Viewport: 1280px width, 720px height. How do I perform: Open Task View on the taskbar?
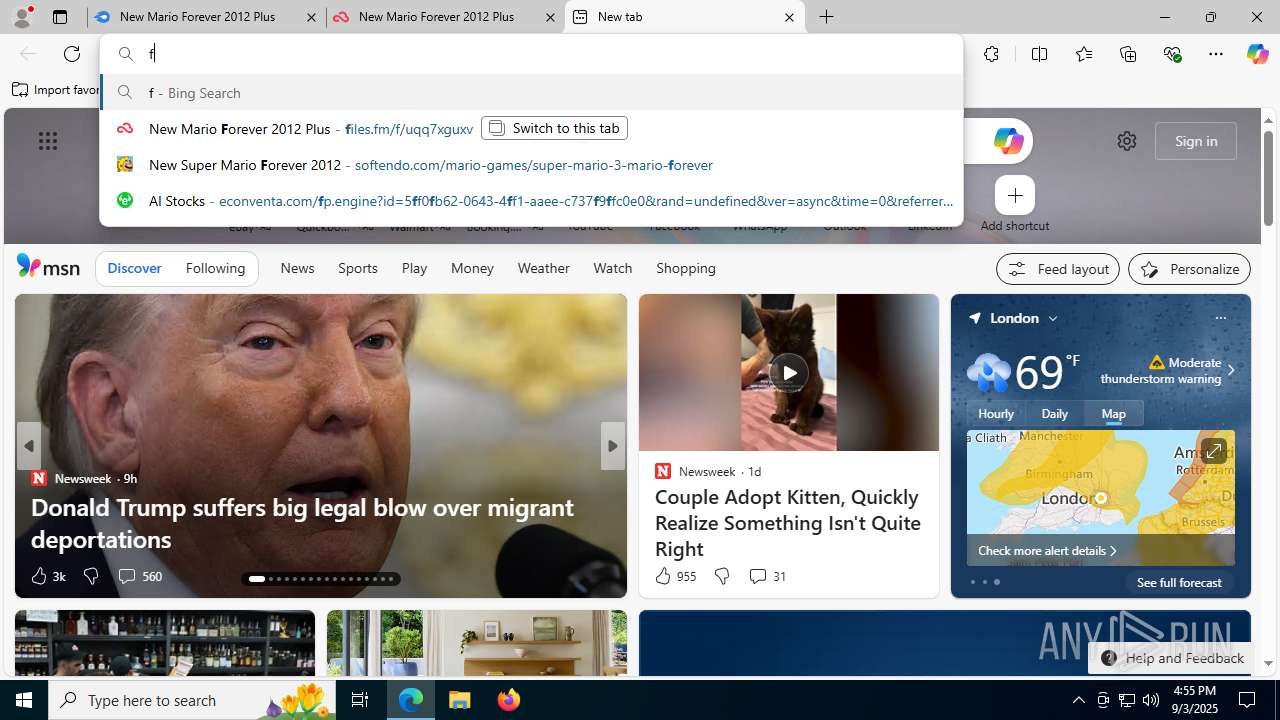pos(360,700)
